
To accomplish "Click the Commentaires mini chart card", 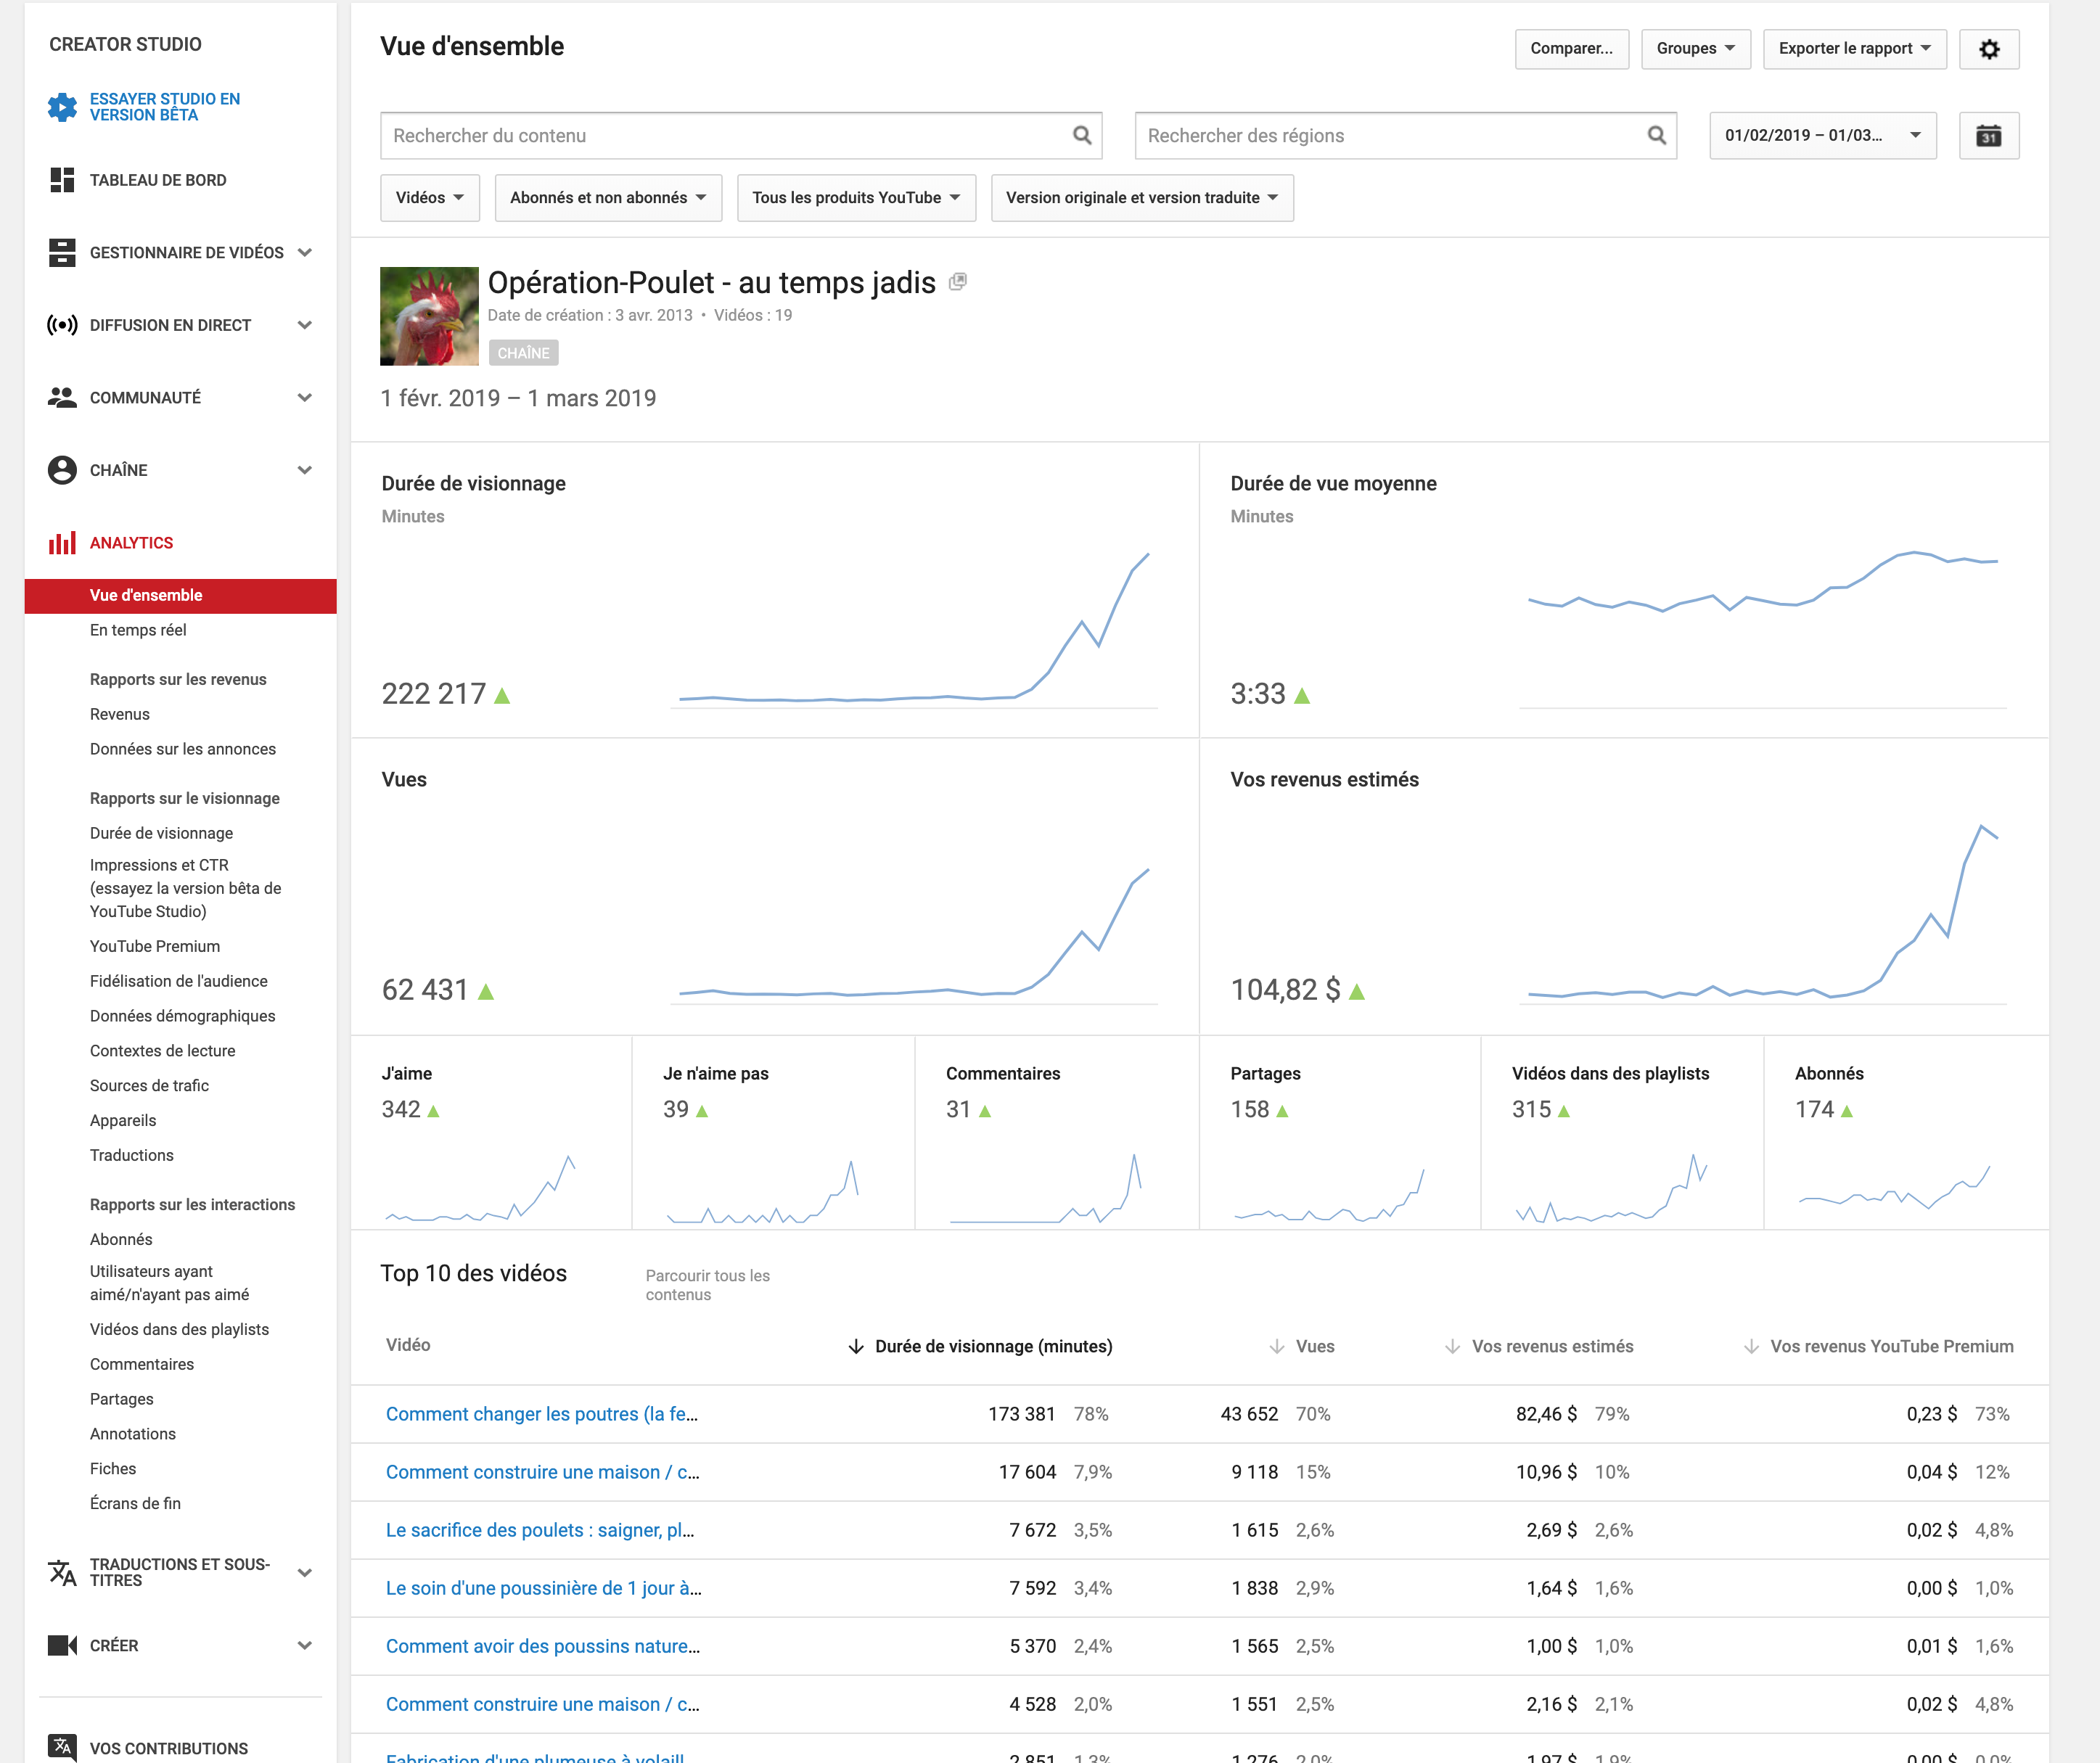I will pyautogui.click(x=1056, y=1132).
